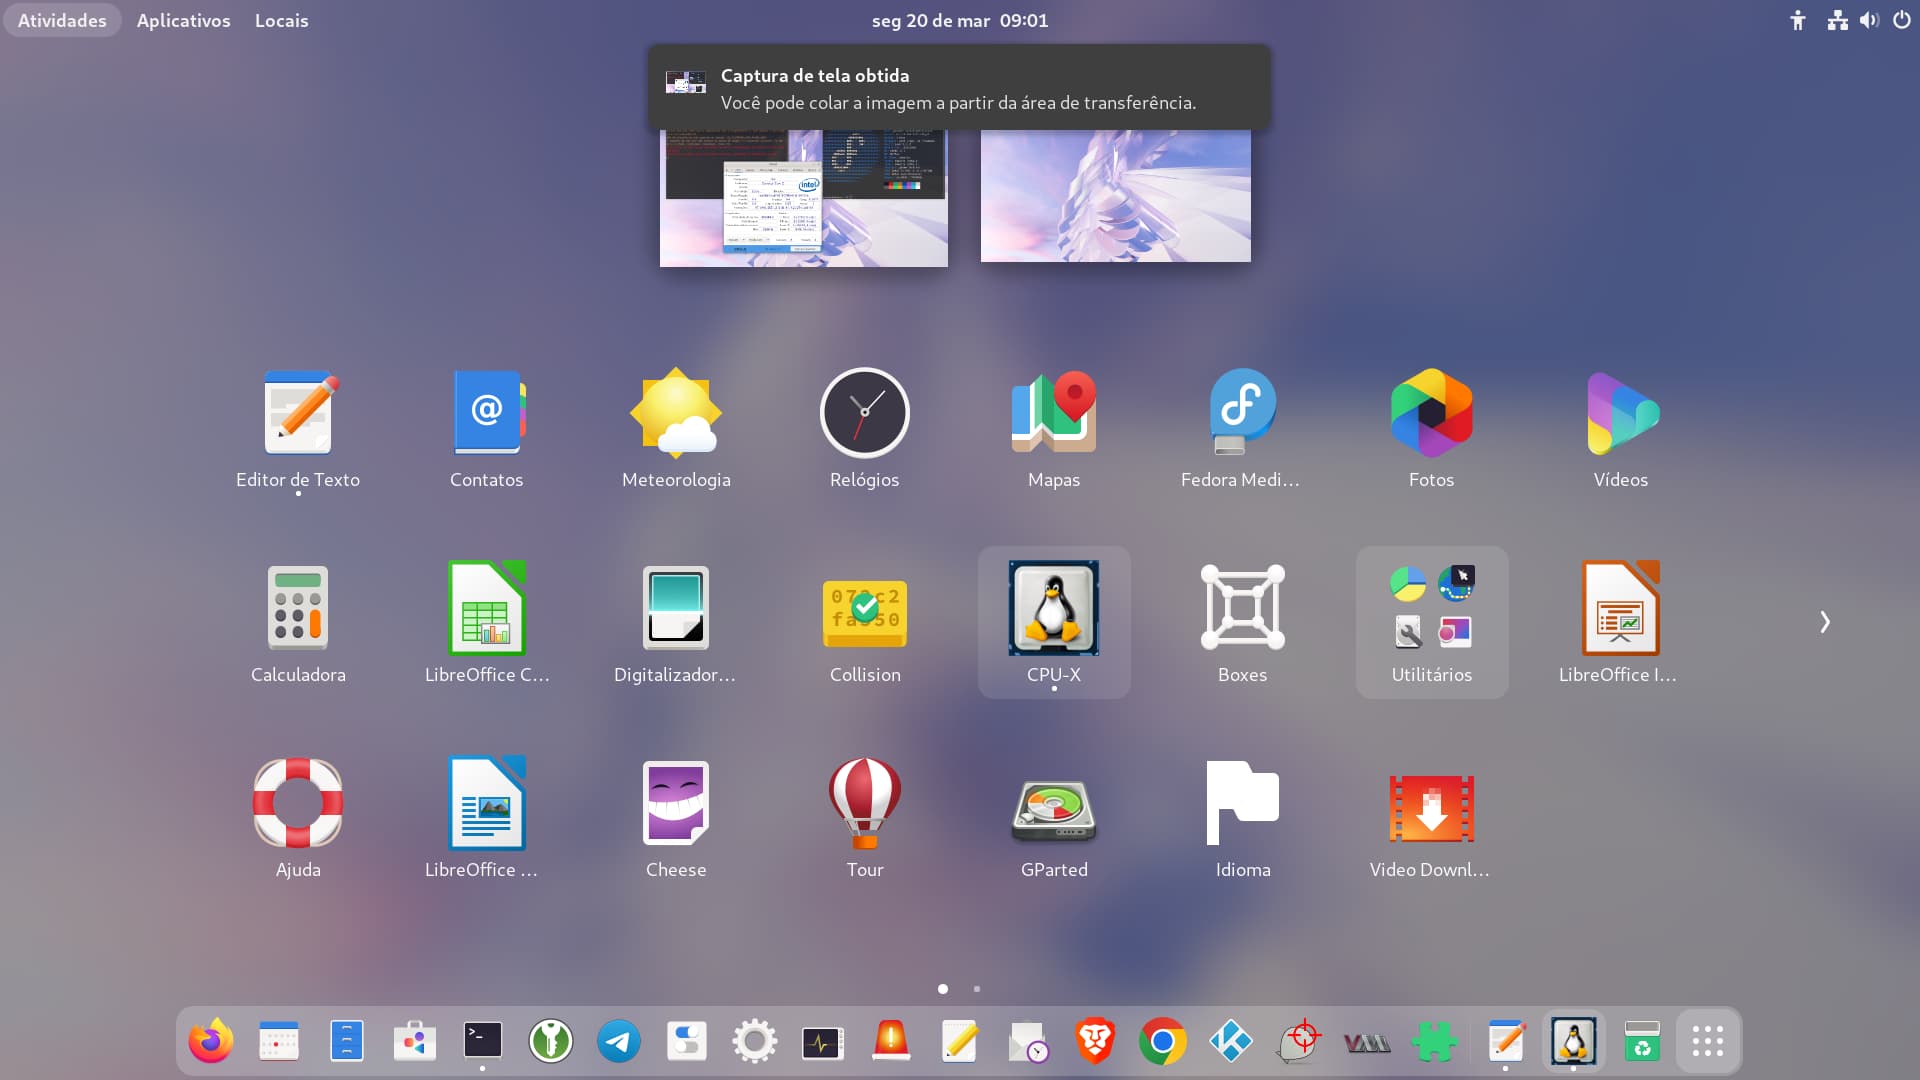Open the Editor de Texto app
Screen dimensions: 1920x1080
coord(298,428)
